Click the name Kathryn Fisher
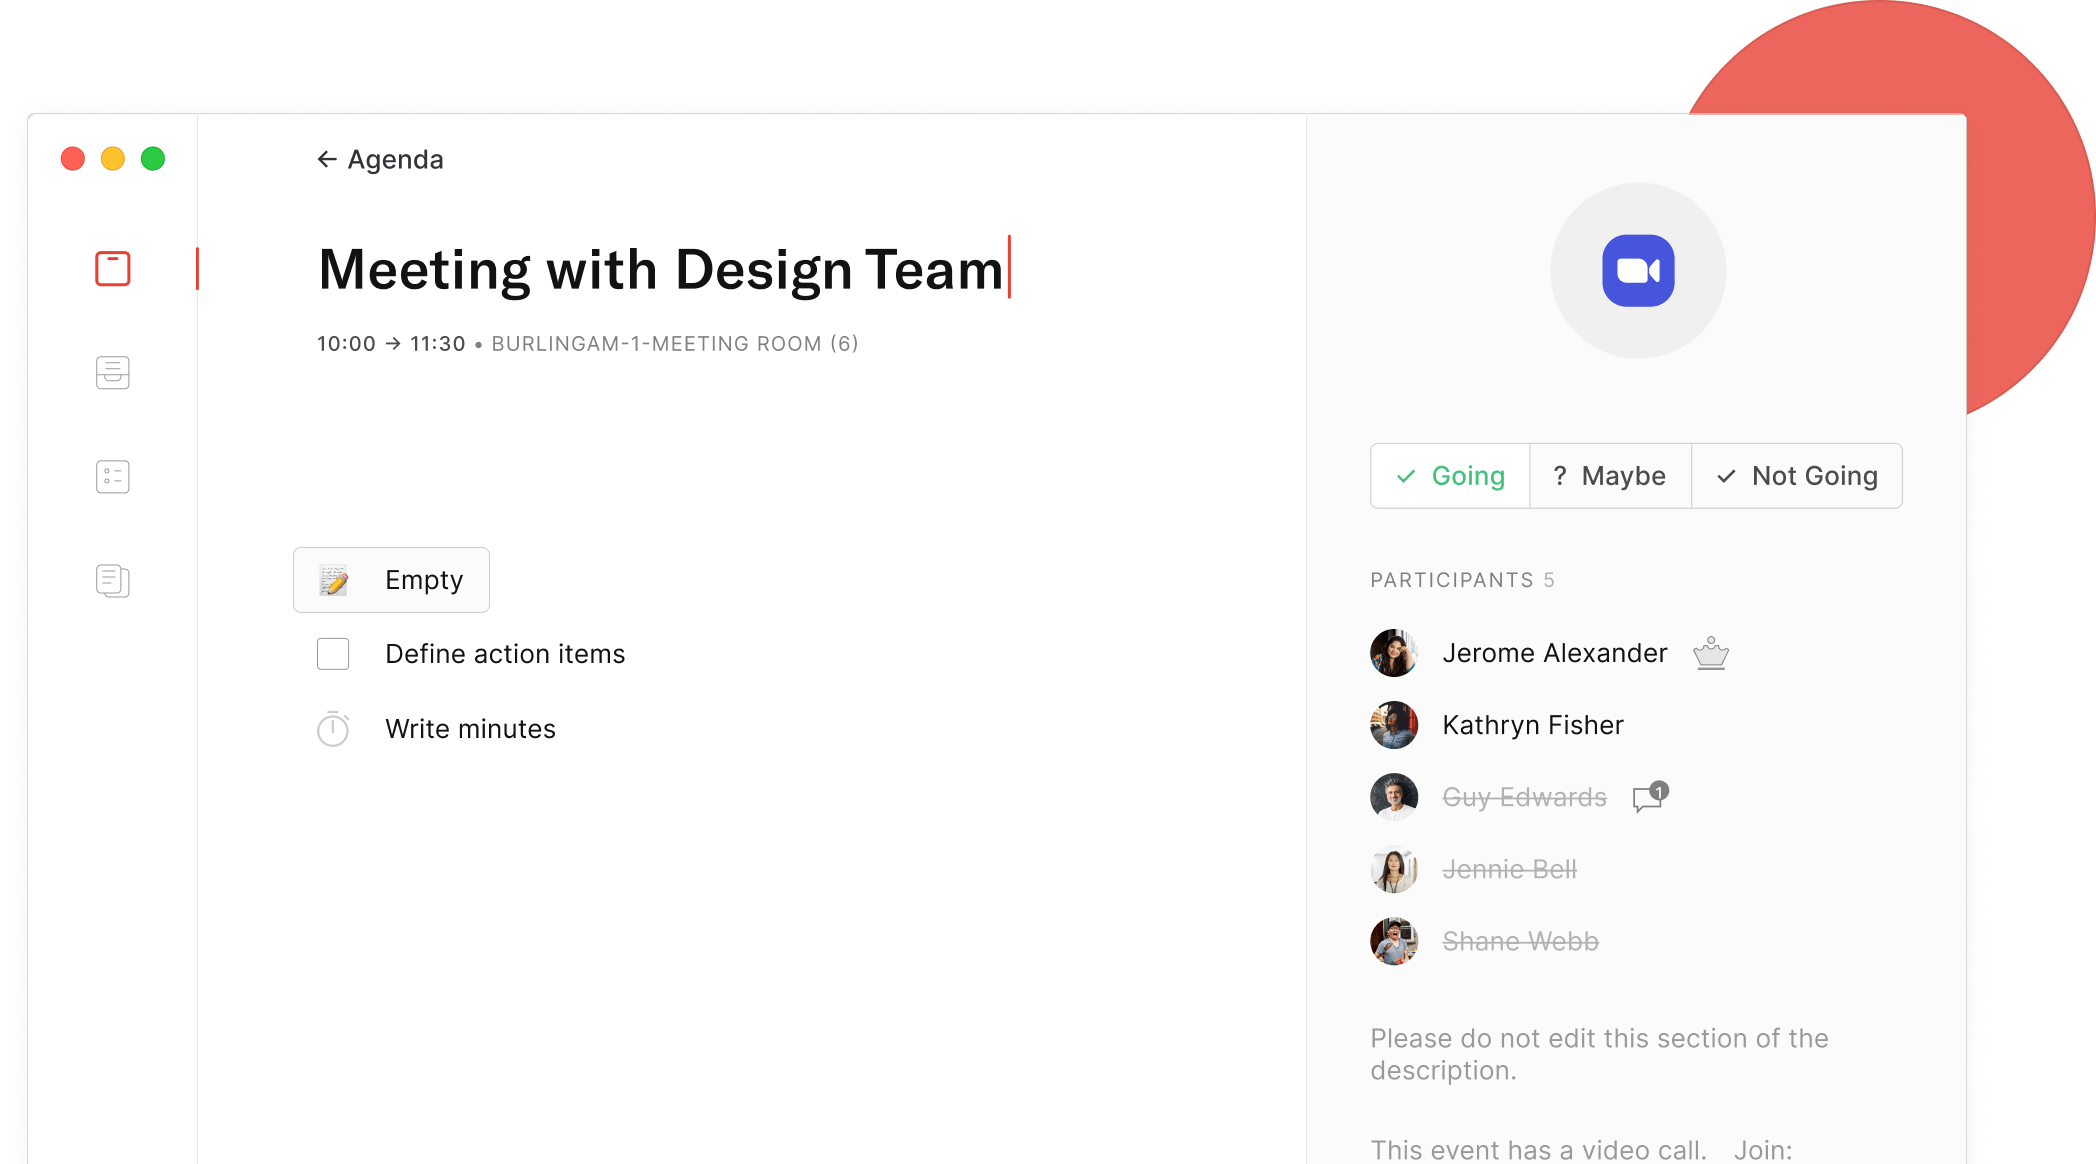Image resolution: width=2096 pixels, height=1164 pixels. [x=1533, y=725]
